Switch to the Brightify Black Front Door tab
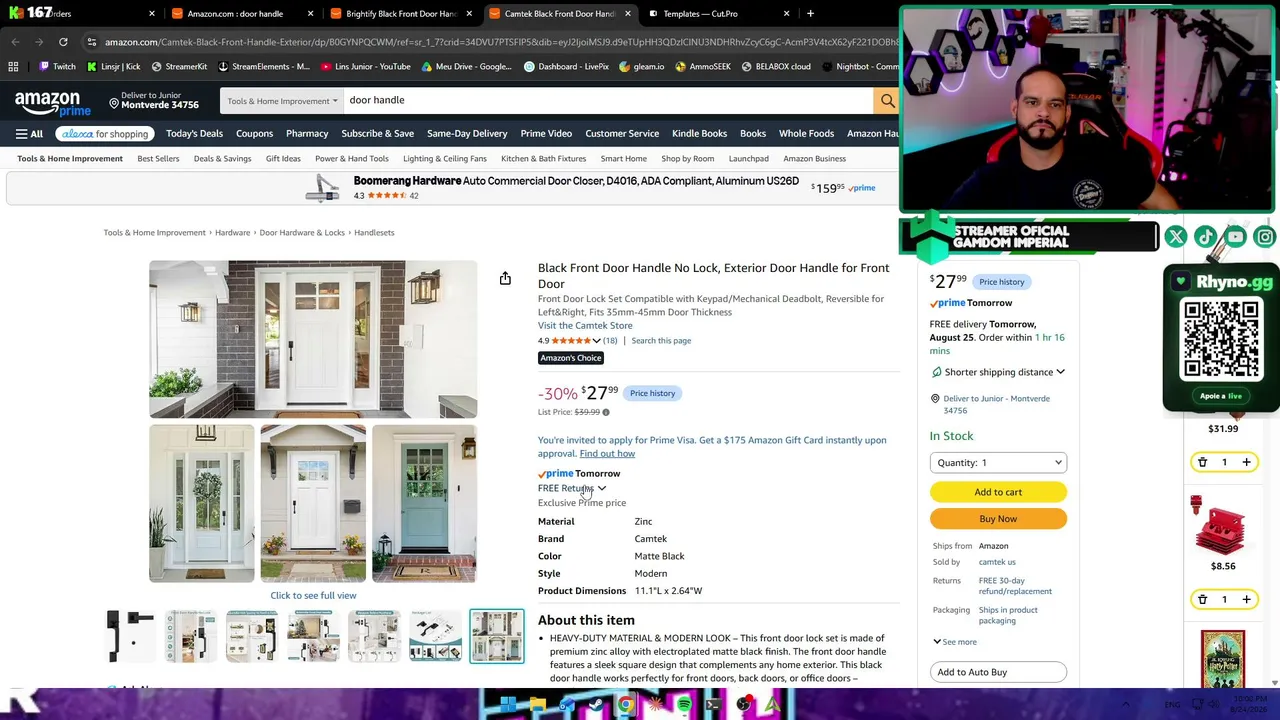 (x=400, y=14)
